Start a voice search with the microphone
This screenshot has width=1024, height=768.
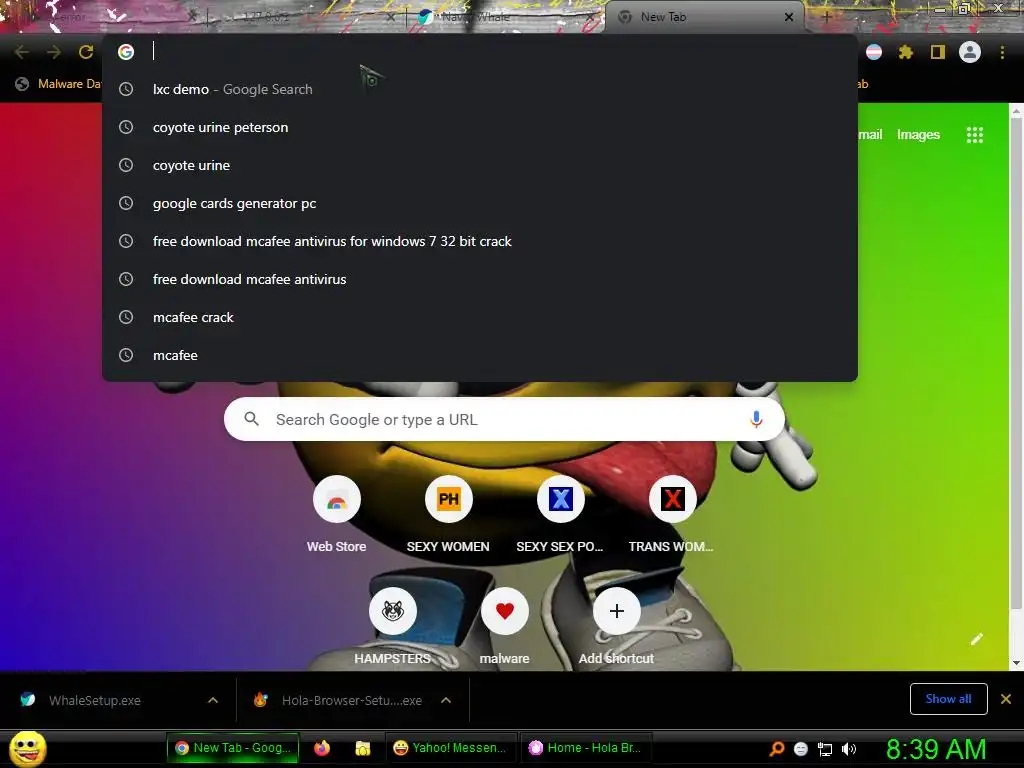point(756,419)
